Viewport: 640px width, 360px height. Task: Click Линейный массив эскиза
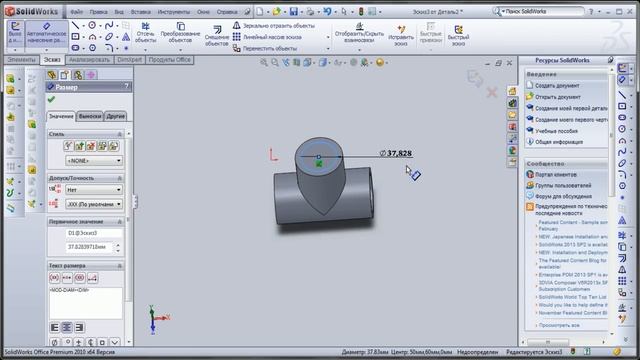pyautogui.click(x=268, y=37)
